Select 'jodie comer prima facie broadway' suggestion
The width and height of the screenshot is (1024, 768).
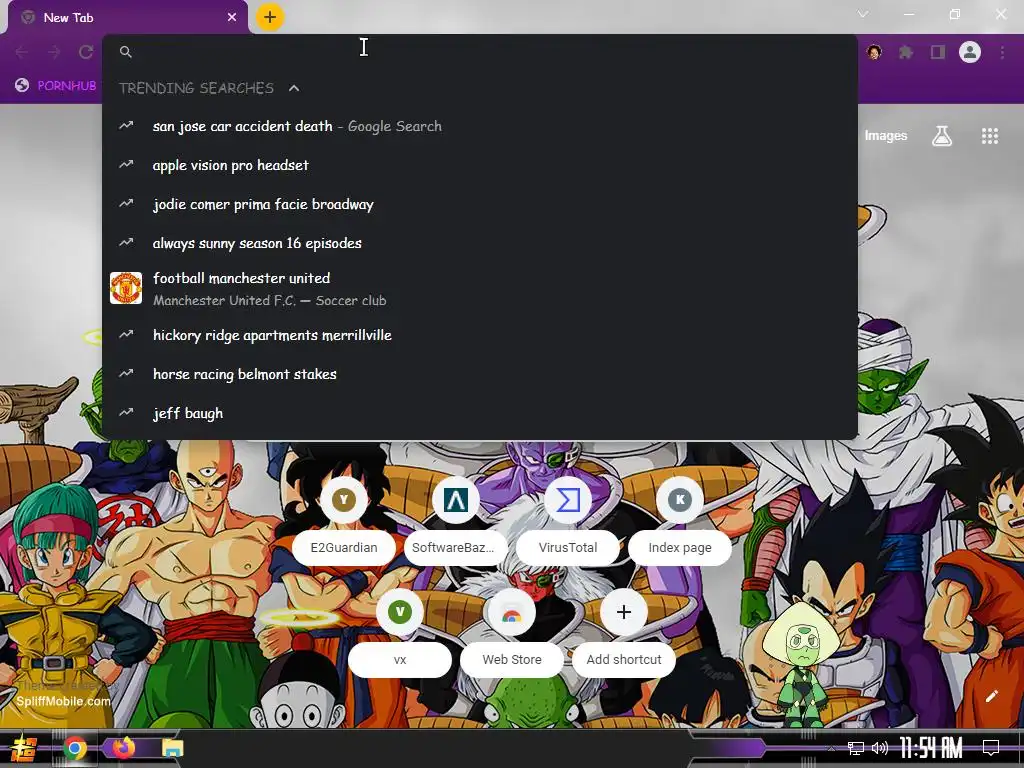(x=480, y=204)
